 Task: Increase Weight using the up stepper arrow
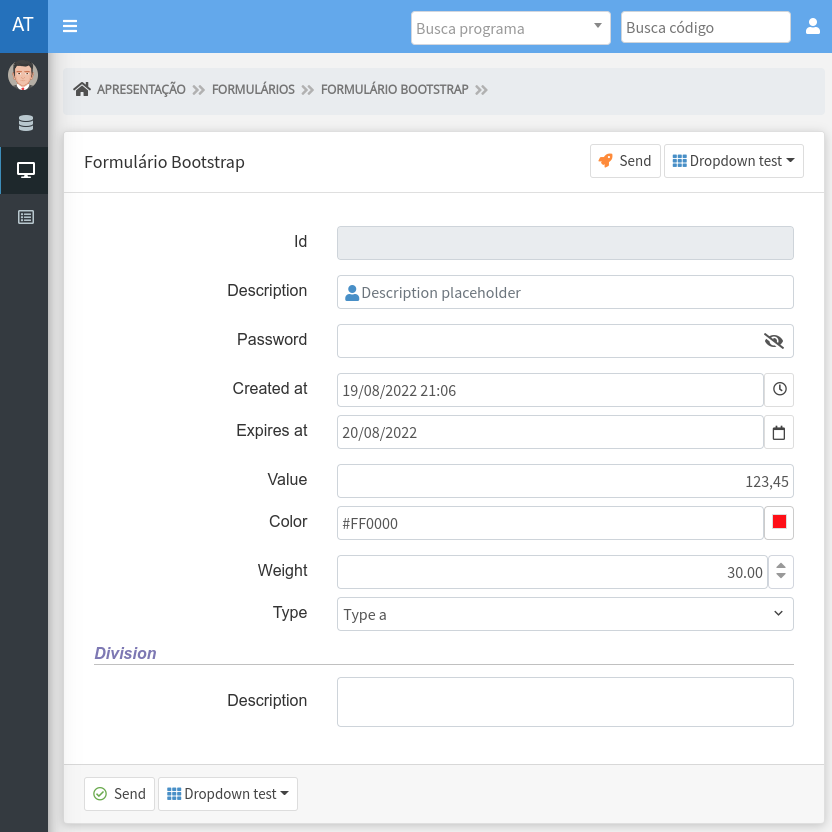(781, 565)
